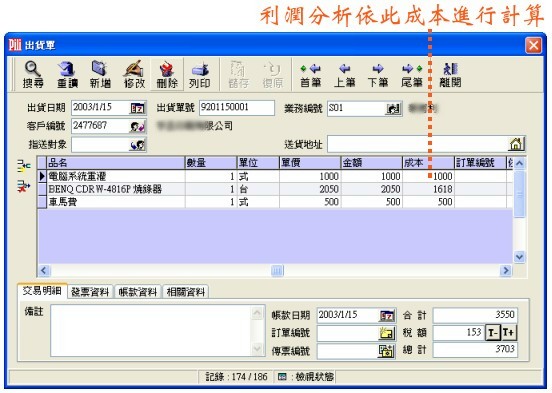Click grid scrollbar down arrow

[x=519, y=257]
